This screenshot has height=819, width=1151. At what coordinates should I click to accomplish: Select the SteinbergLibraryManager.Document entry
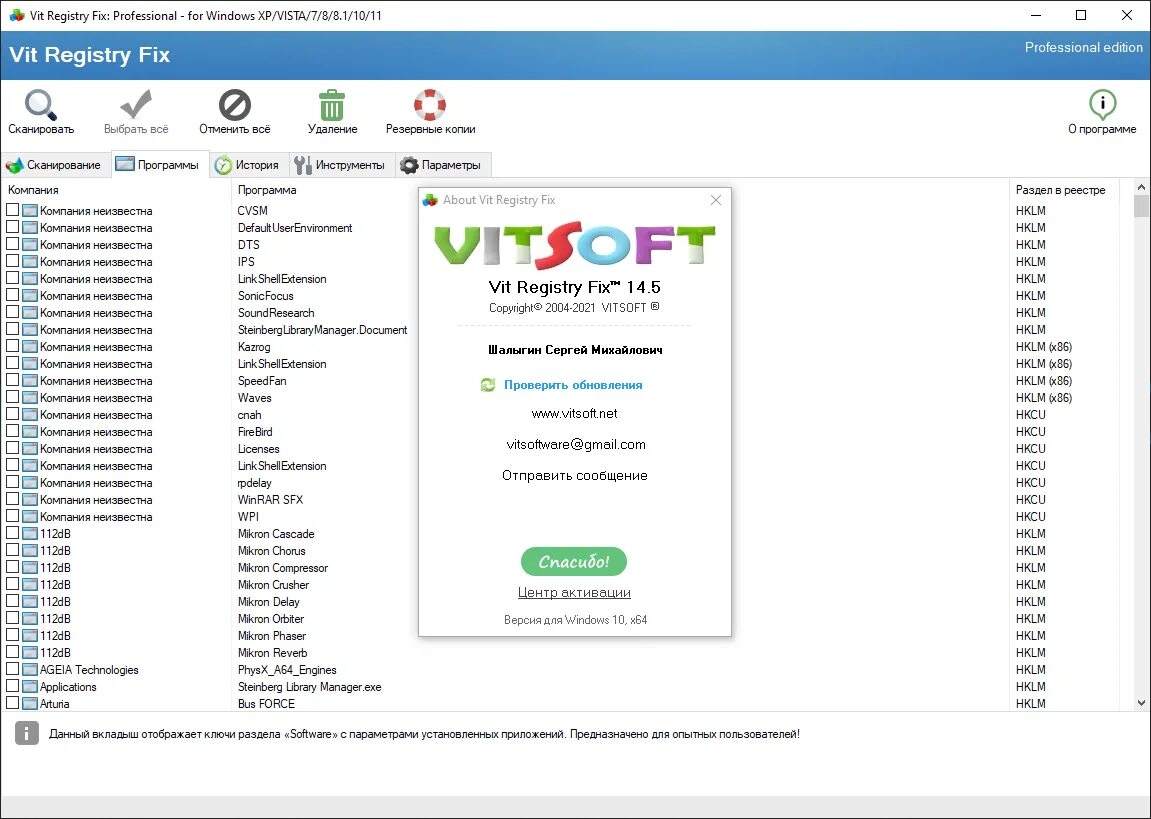pos(322,330)
